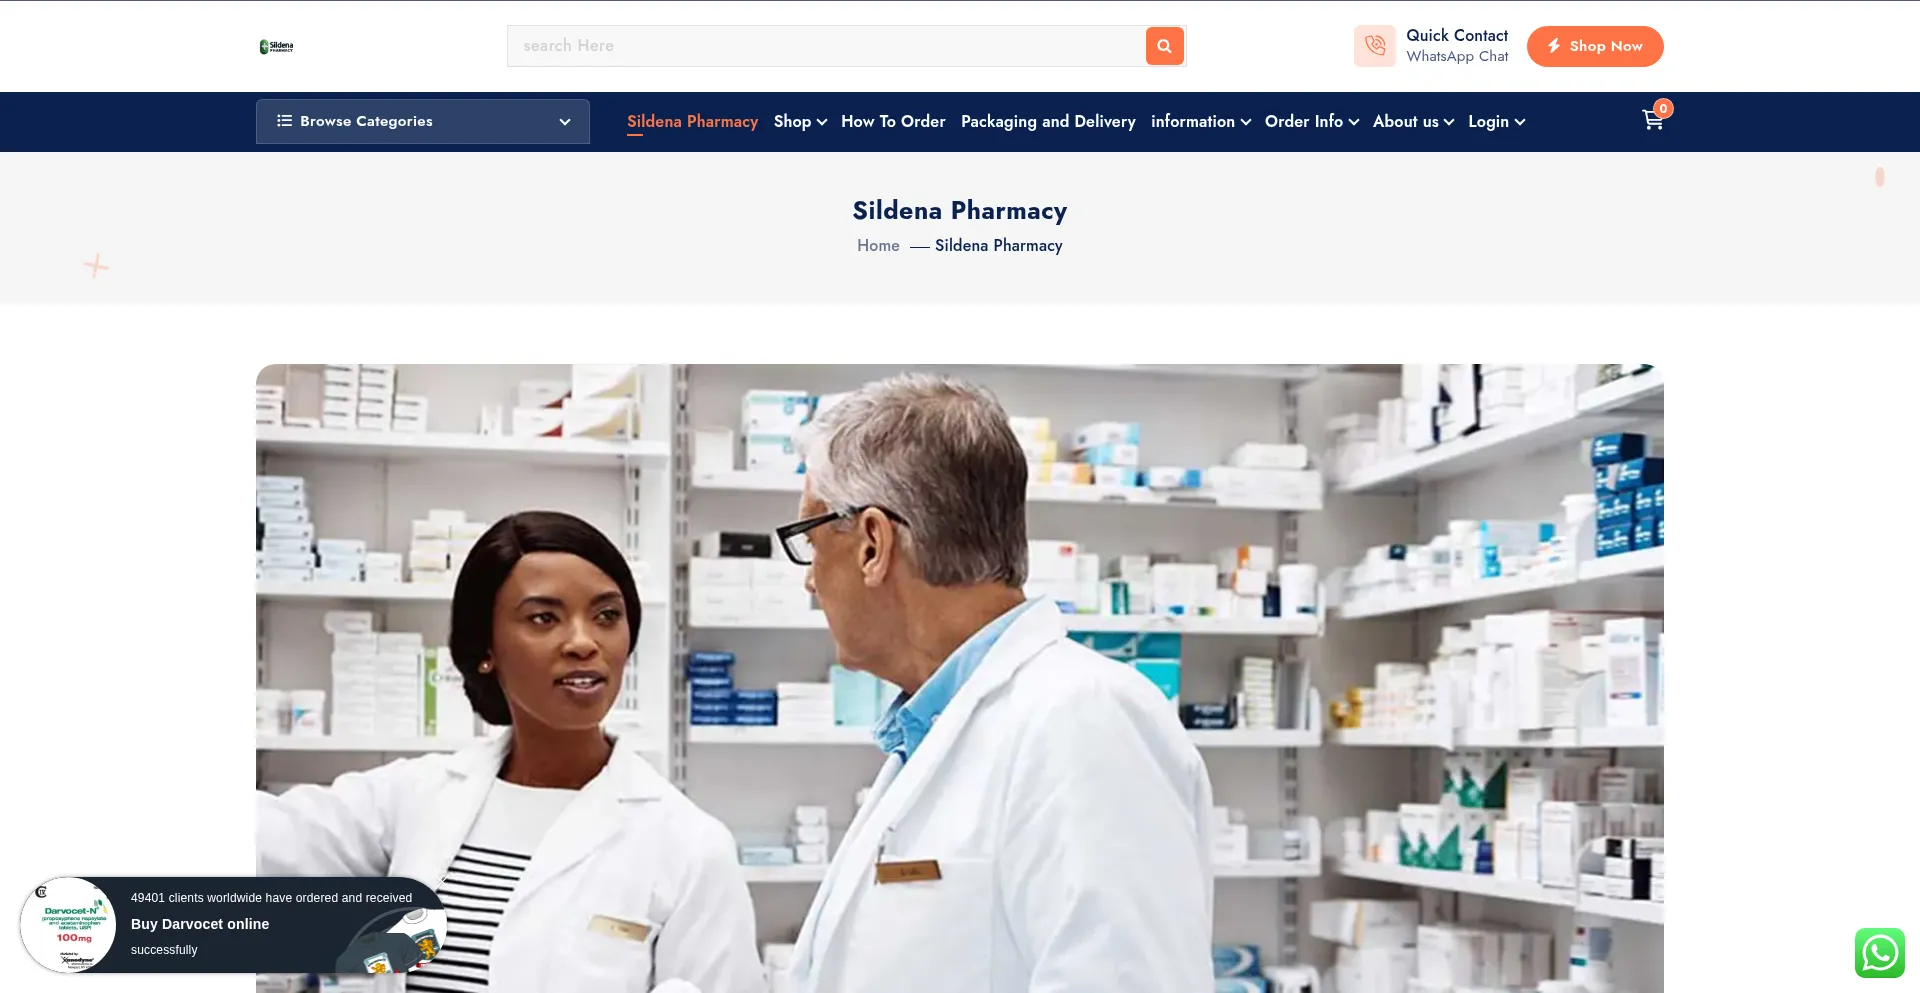Click the lightning Shop Now button
Screen dimensions: 1920x993
(x=1595, y=46)
